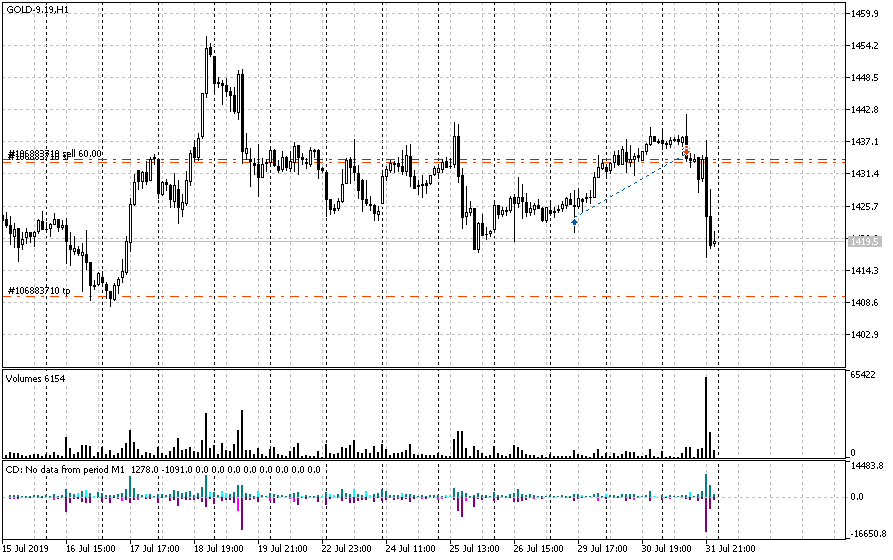Click the 1459.9 price scale label
The width and height of the screenshot is (893, 560).
point(864,14)
